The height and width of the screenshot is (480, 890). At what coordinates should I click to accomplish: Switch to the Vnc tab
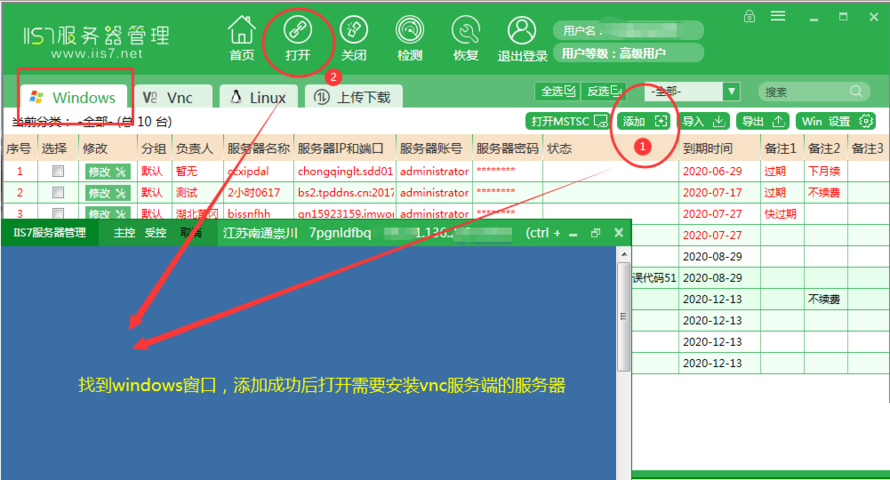point(173,98)
